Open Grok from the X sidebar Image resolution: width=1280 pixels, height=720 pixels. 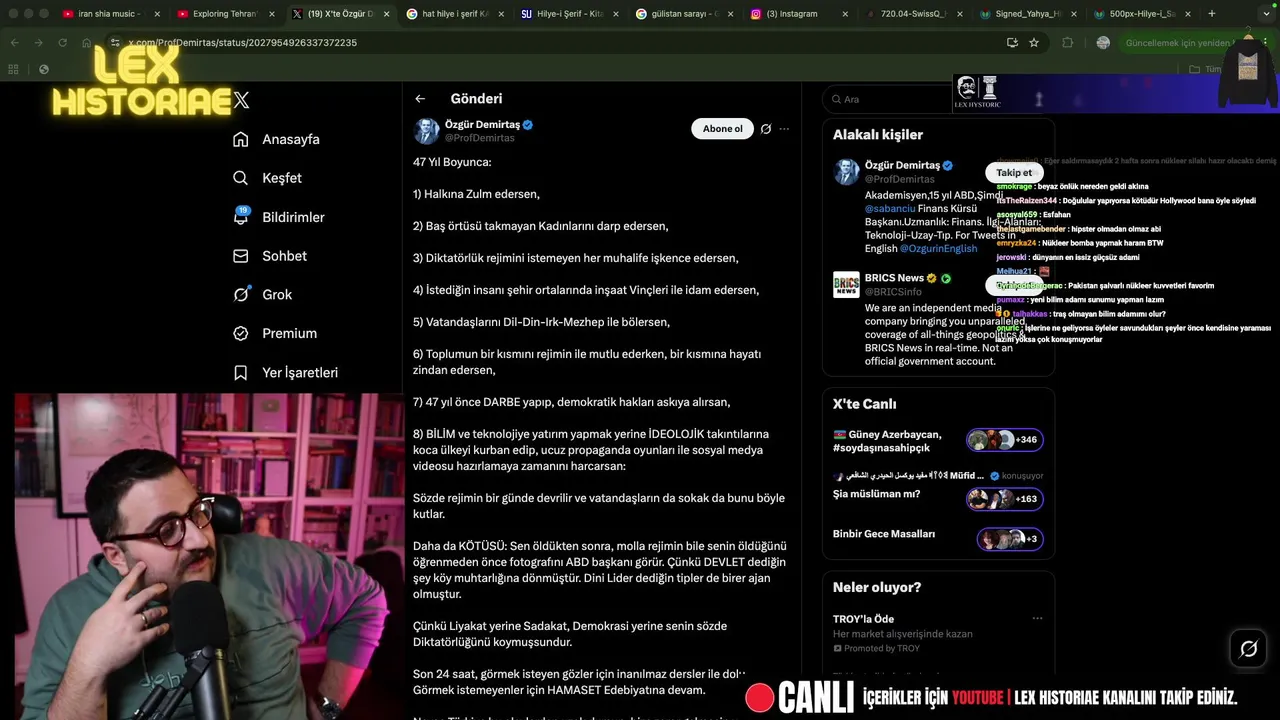pos(262,294)
